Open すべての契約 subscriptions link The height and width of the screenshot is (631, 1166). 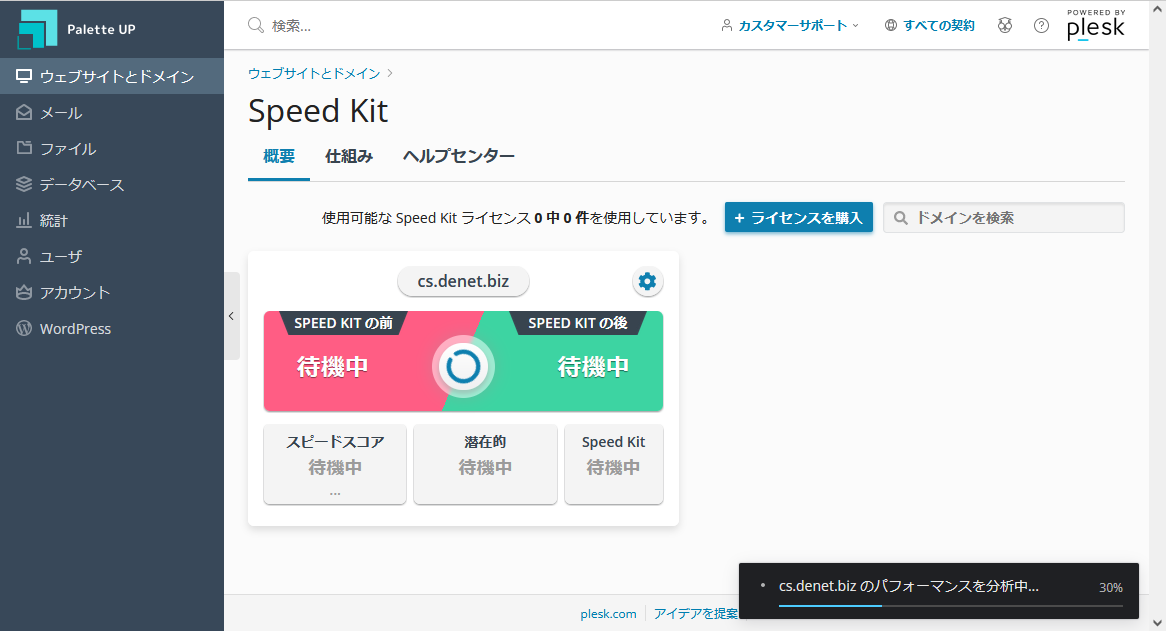pyautogui.click(x=938, y=25)
